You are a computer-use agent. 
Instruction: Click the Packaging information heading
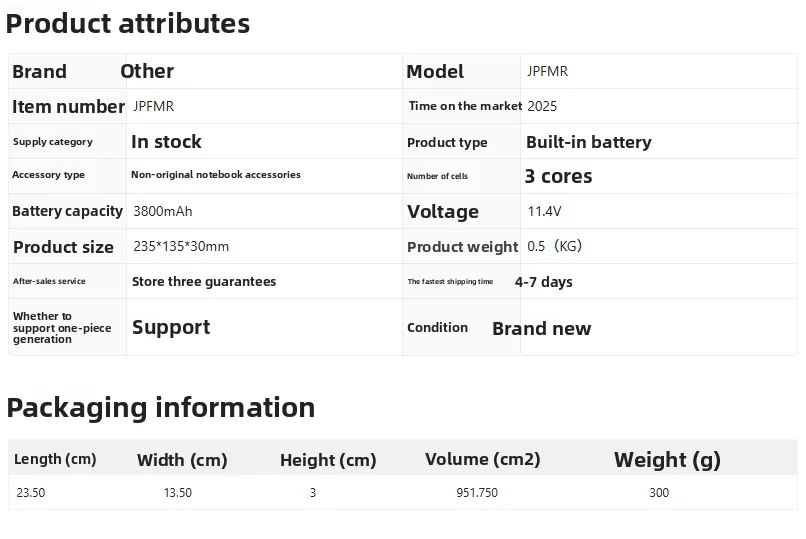point(160,408)
